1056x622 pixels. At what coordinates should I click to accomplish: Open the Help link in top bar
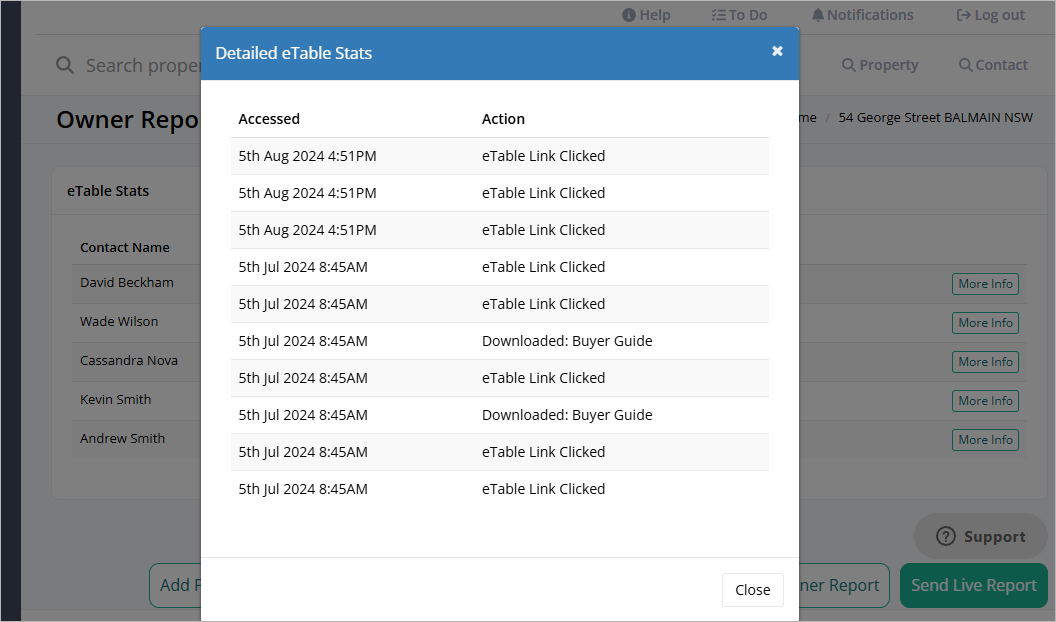646,15
